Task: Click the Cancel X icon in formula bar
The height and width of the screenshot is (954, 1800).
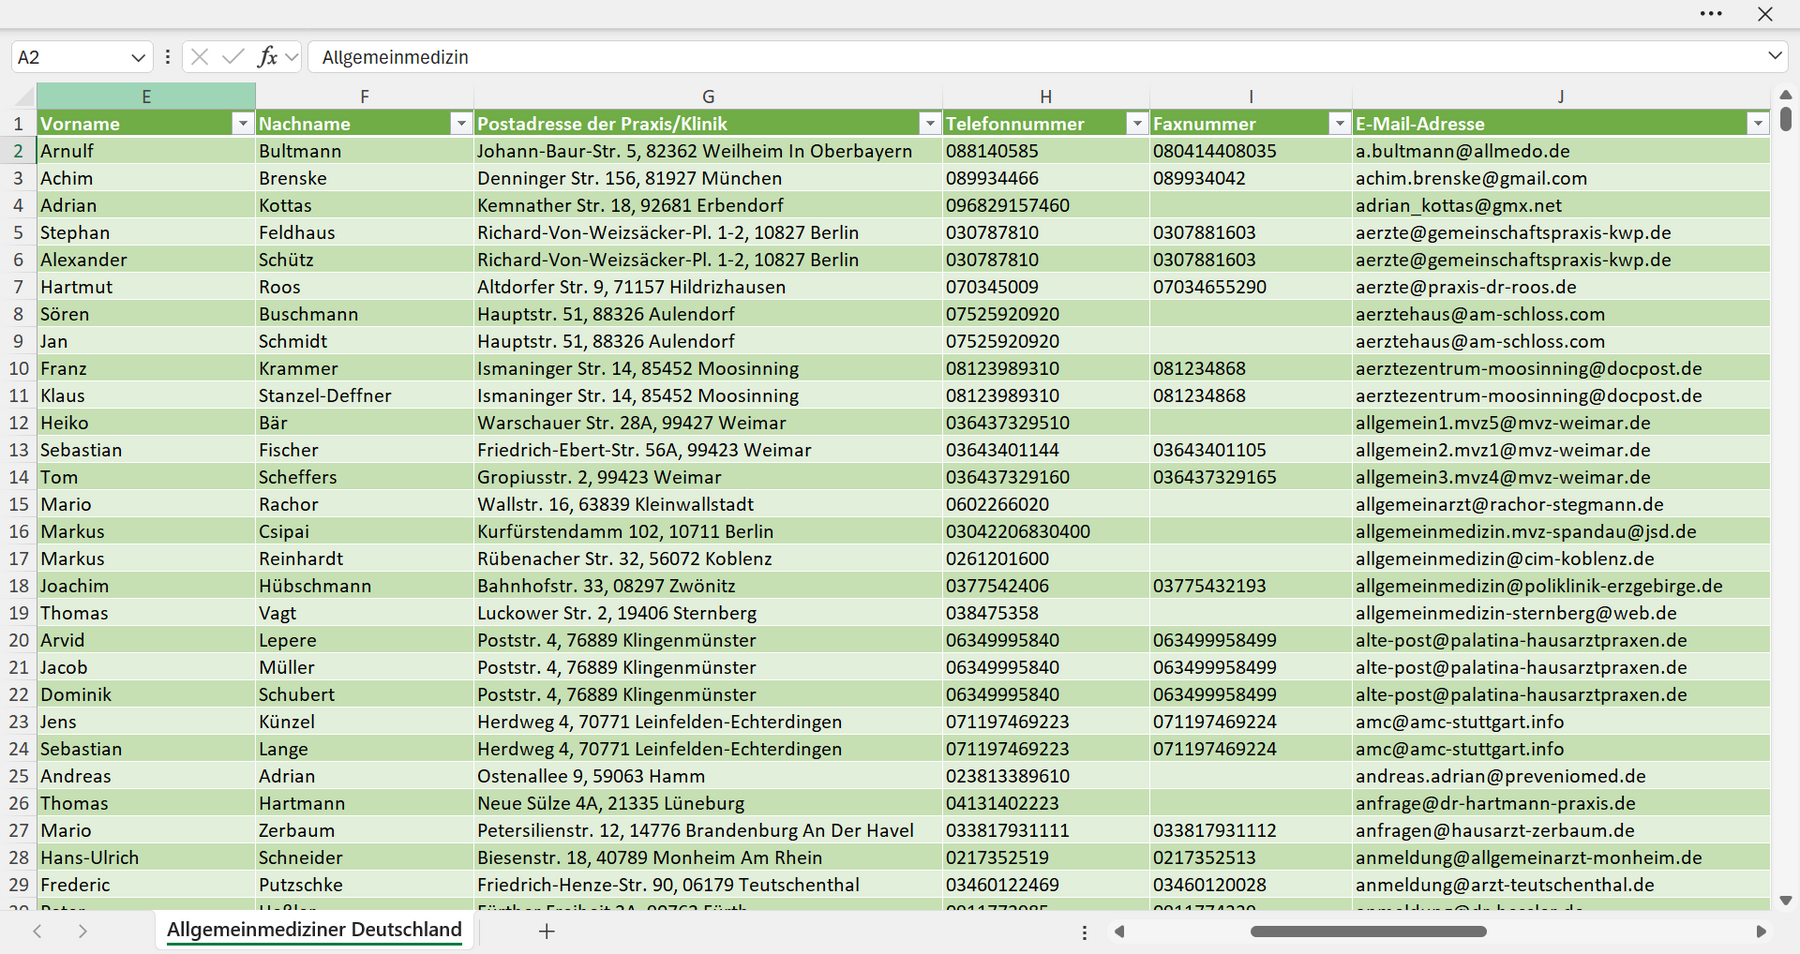Action: [x=200, y=57]
